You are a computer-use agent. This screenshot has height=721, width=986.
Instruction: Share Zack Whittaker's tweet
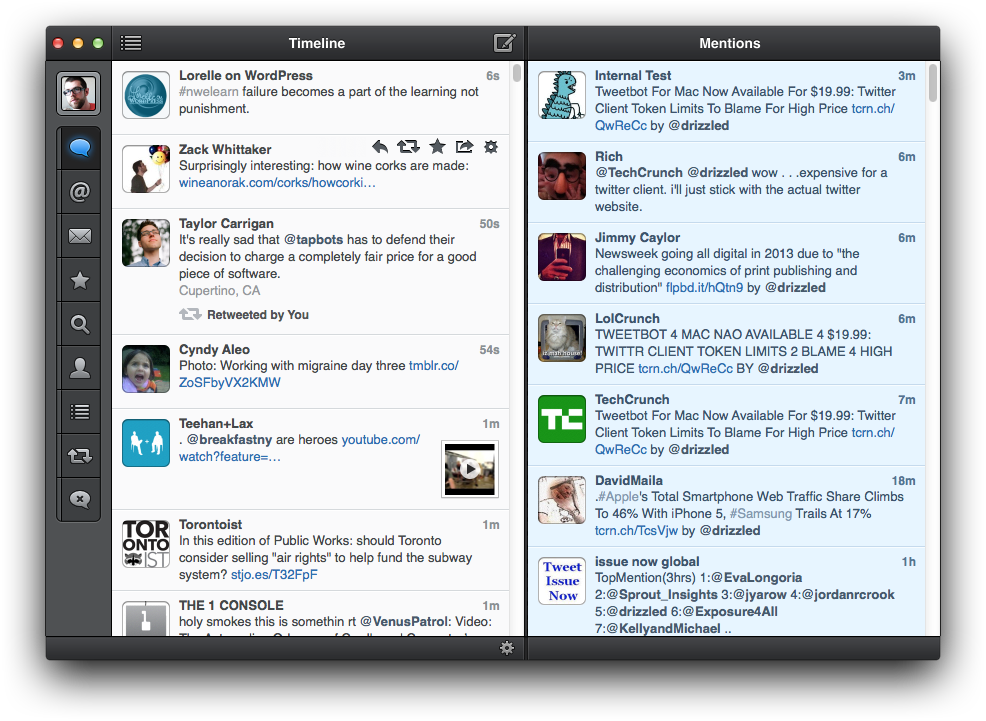(x=464, y=147)
